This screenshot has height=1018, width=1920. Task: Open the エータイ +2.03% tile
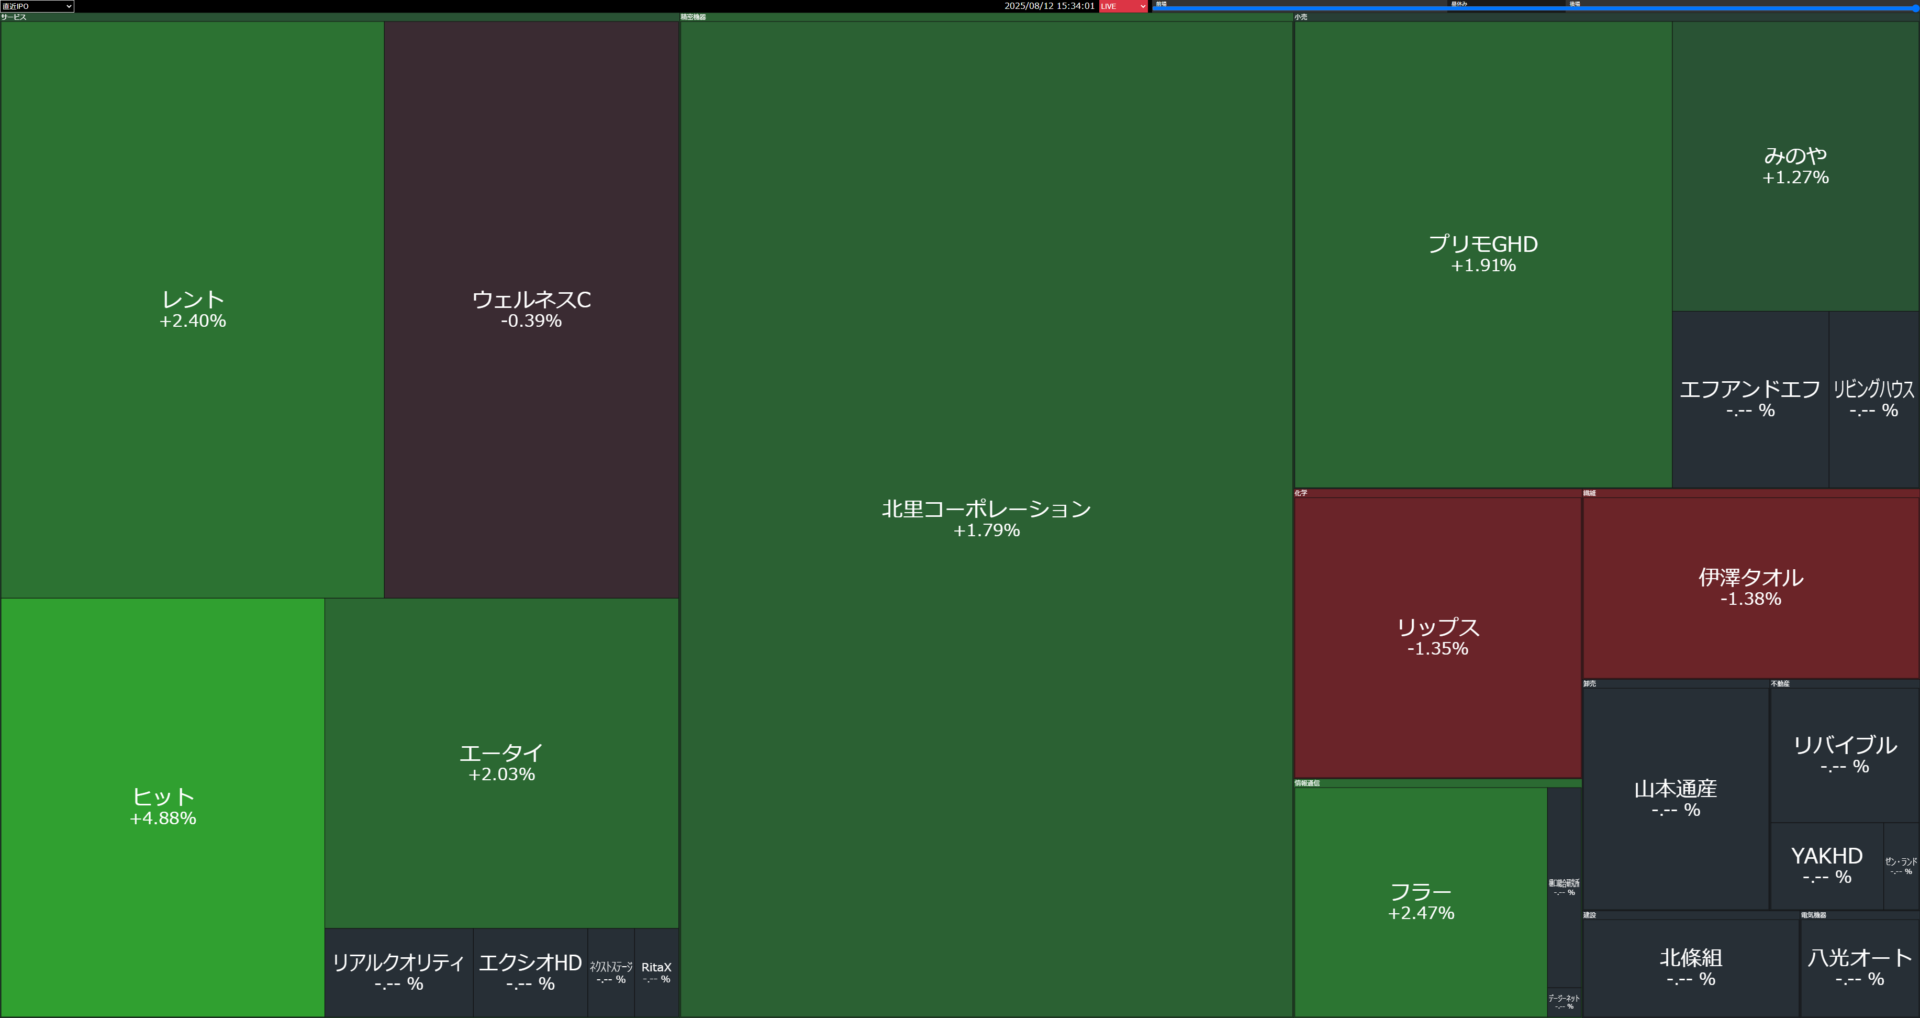502,763
